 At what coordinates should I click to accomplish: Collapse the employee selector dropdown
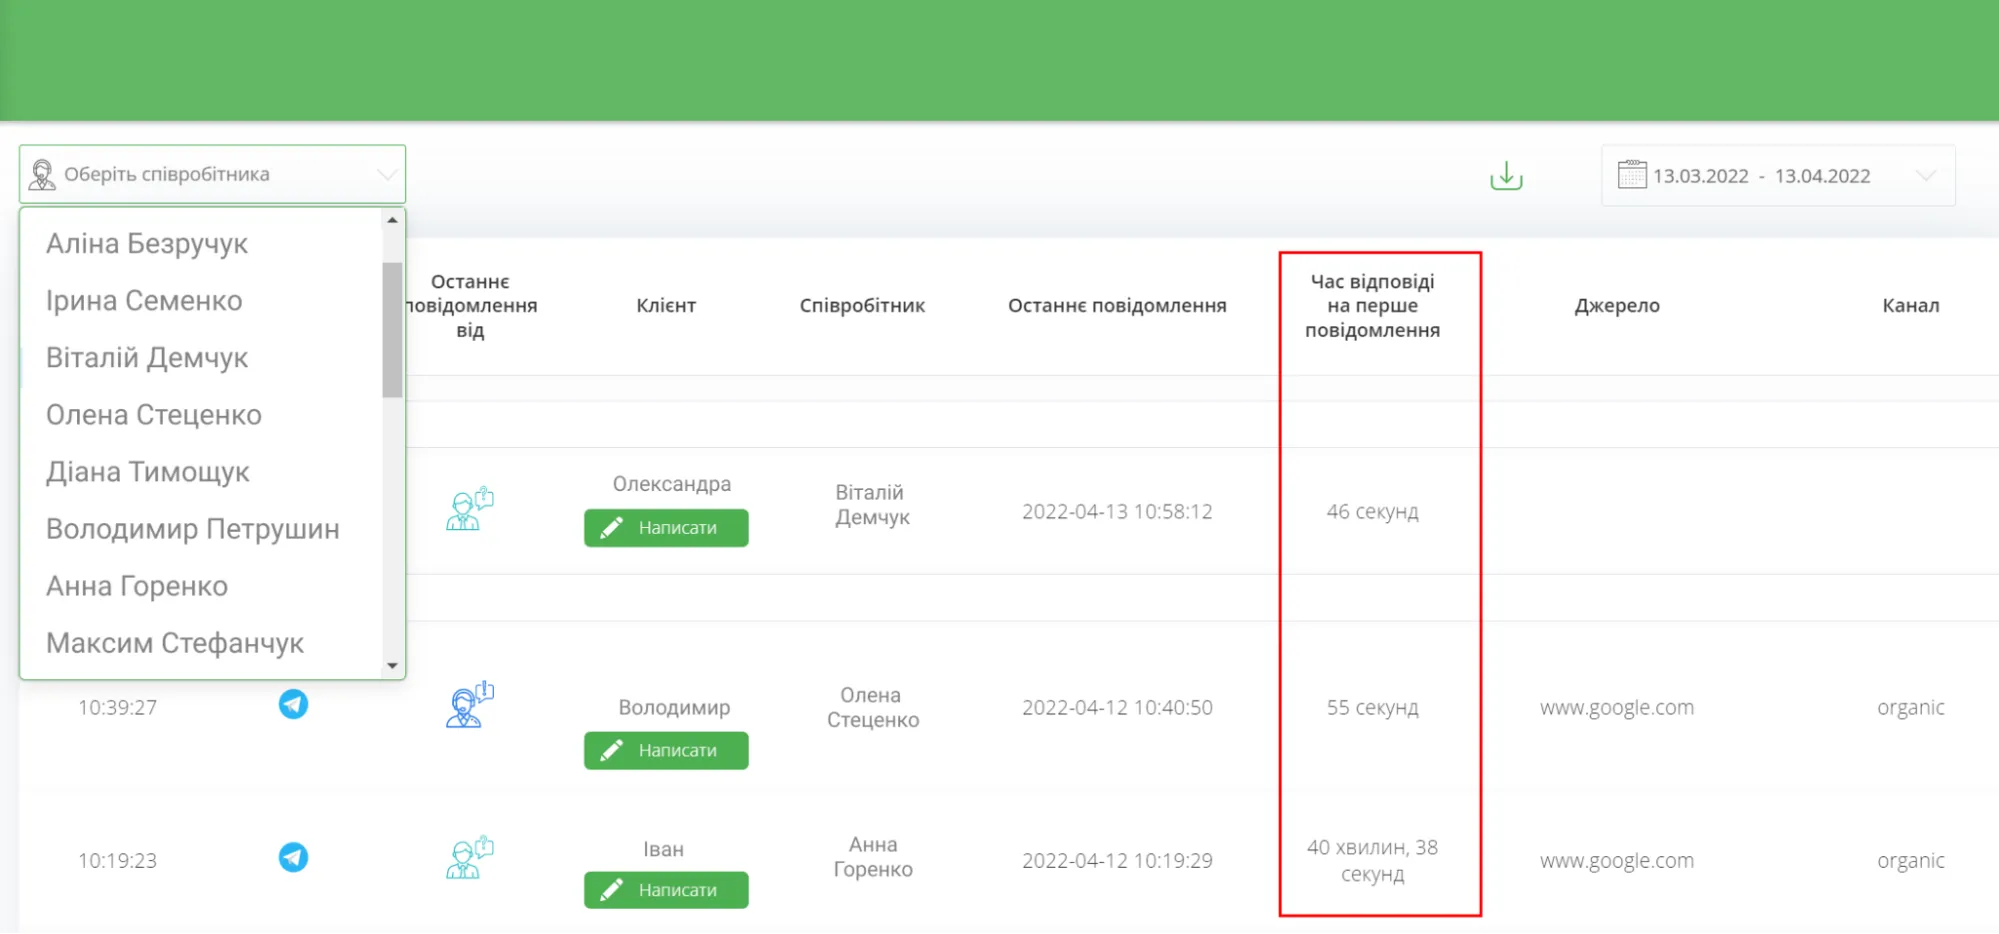[x=386, y=175]
